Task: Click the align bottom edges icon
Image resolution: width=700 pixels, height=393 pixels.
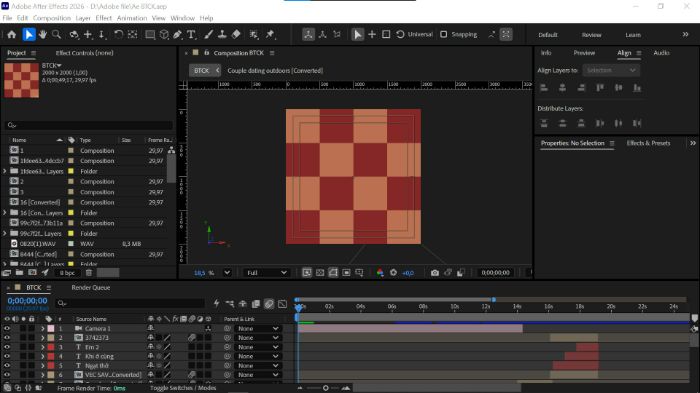Action: [637, 88]
